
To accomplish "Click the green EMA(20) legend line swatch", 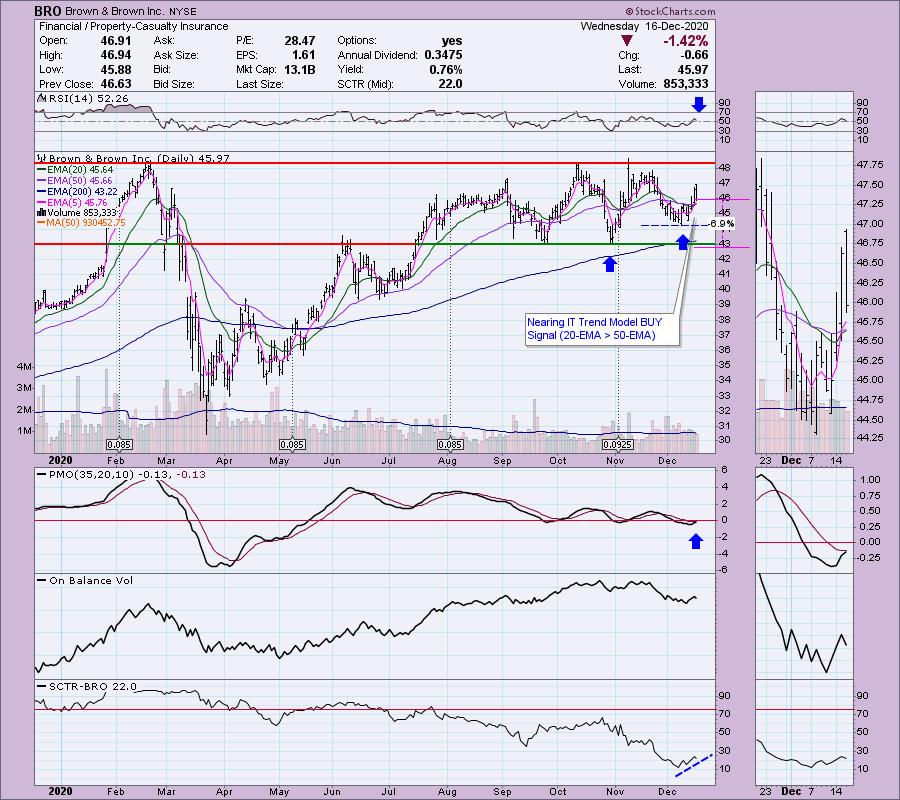I will (x=41, y=170).
